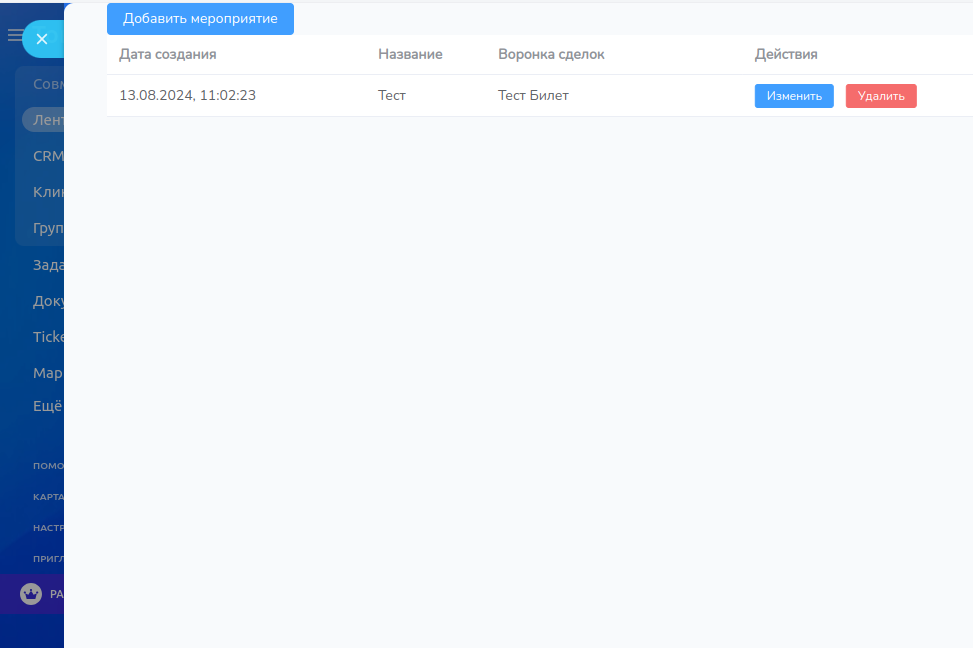Click the ПРИГЛ link in sidebar
Image resolution: width=973 pixels, height=648 pixels.
pos(48,559)
